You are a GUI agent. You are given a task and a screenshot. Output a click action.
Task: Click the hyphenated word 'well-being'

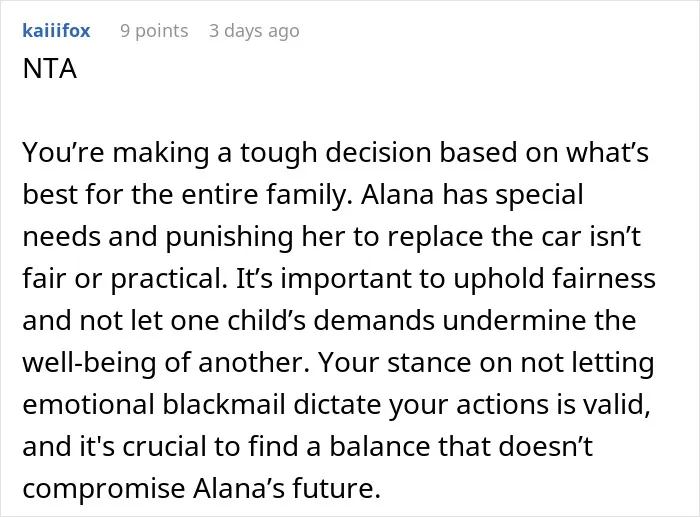(89, 363)
